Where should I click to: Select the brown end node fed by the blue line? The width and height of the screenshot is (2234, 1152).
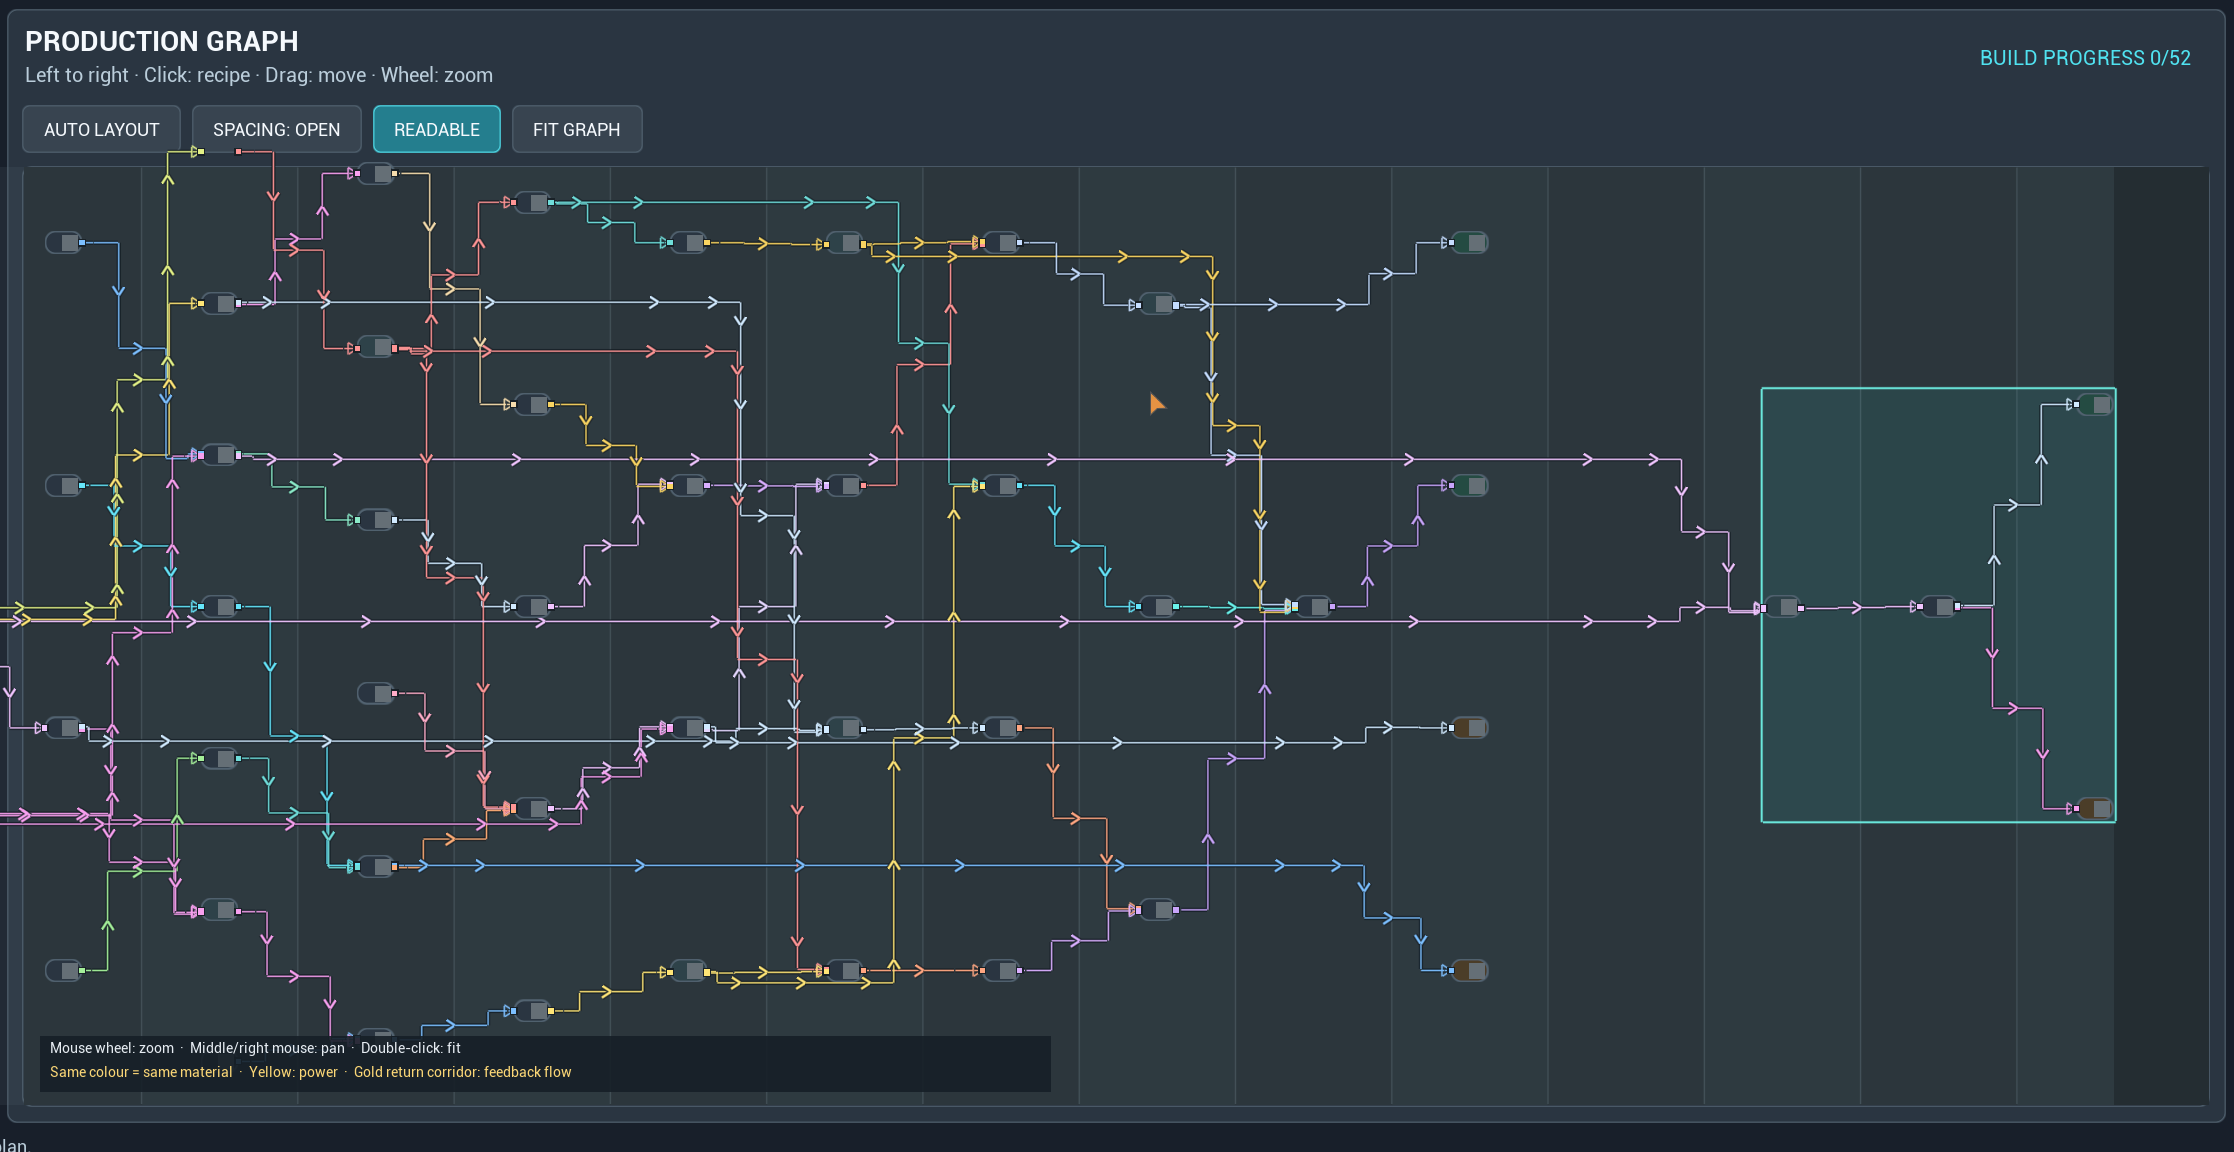[x=1470, y=970]
